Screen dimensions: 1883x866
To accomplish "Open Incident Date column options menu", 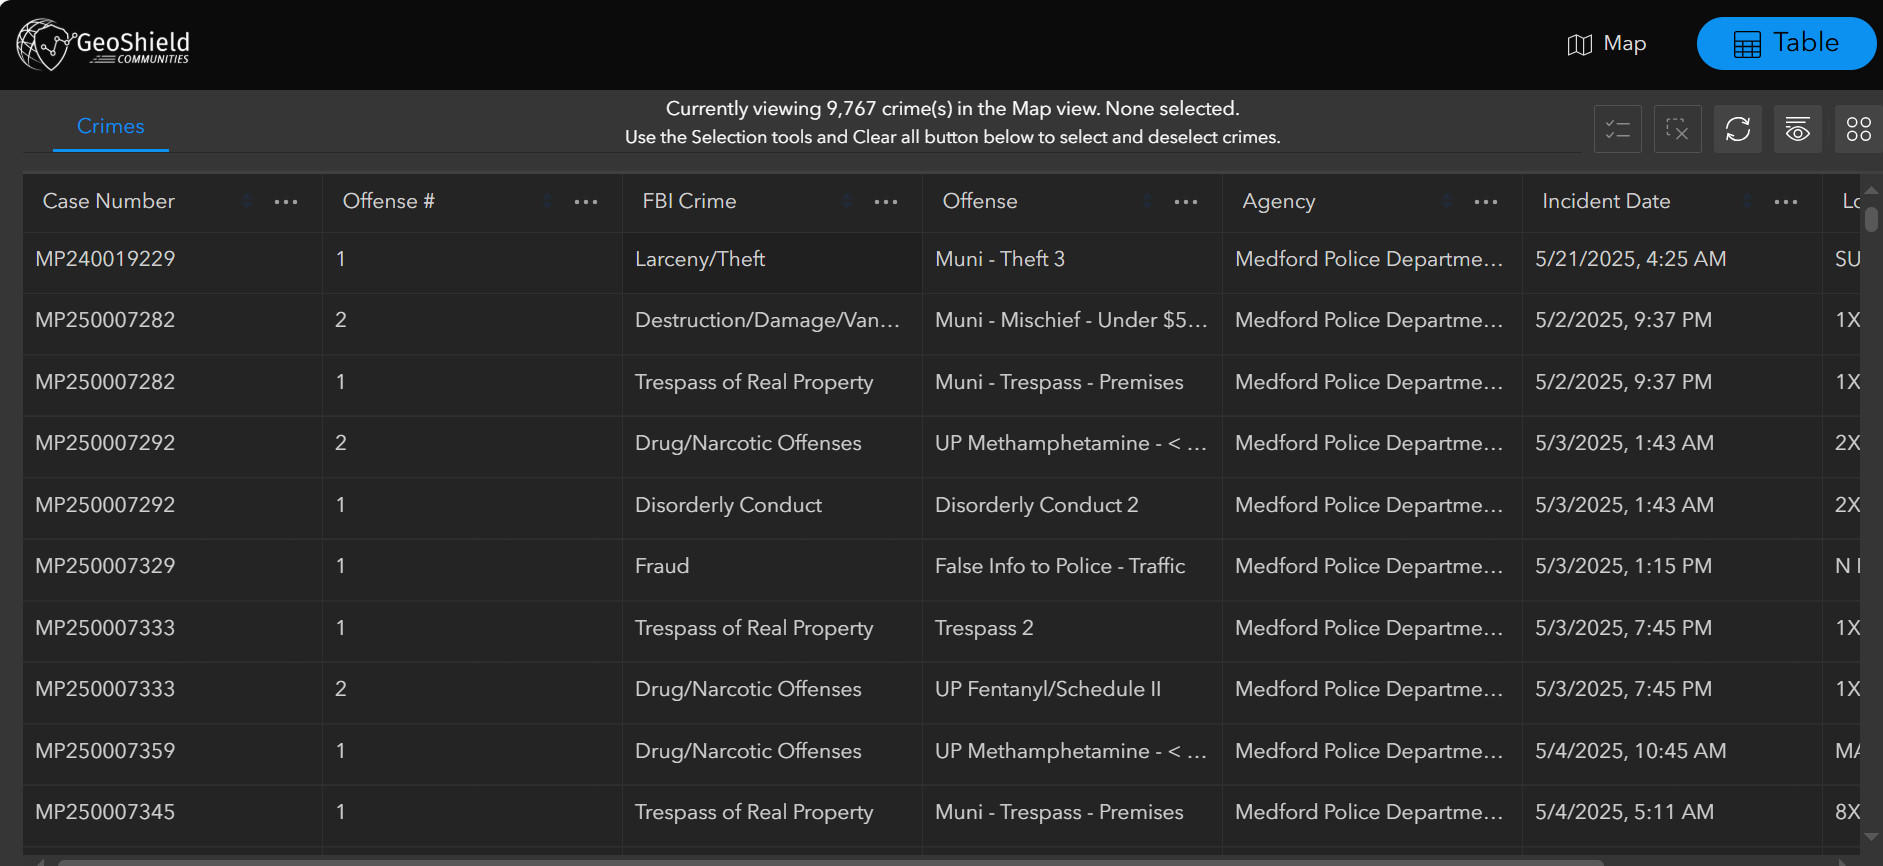I will [x=1786, y=202].
